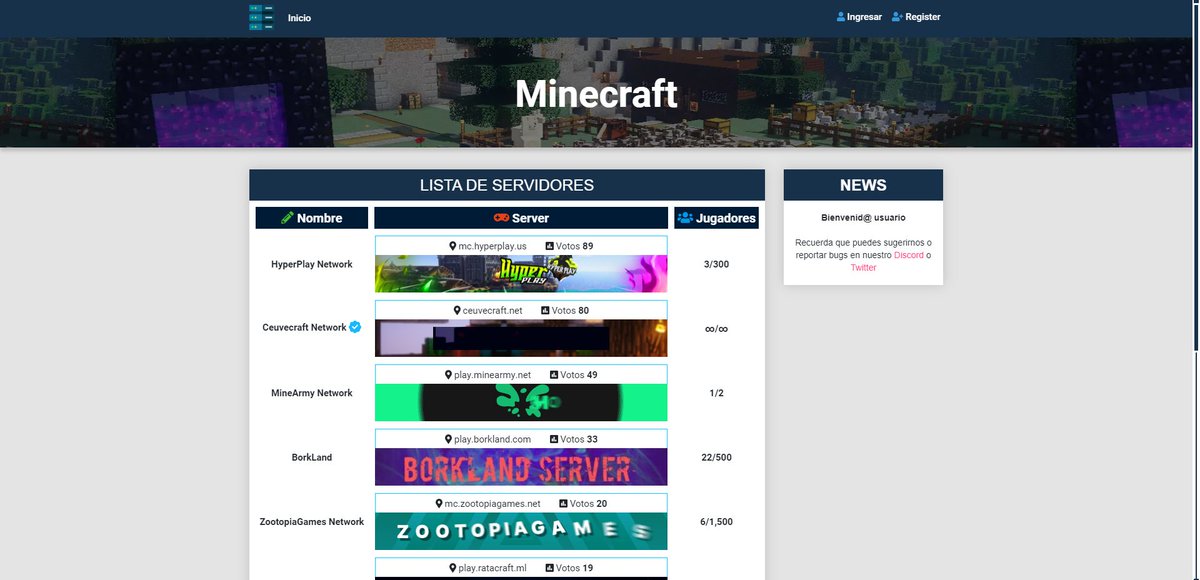This screenshot has width=1200, height=580.
Task: Click the location pin beside mc.zootopiagames.net
Action: click(439, 504)
